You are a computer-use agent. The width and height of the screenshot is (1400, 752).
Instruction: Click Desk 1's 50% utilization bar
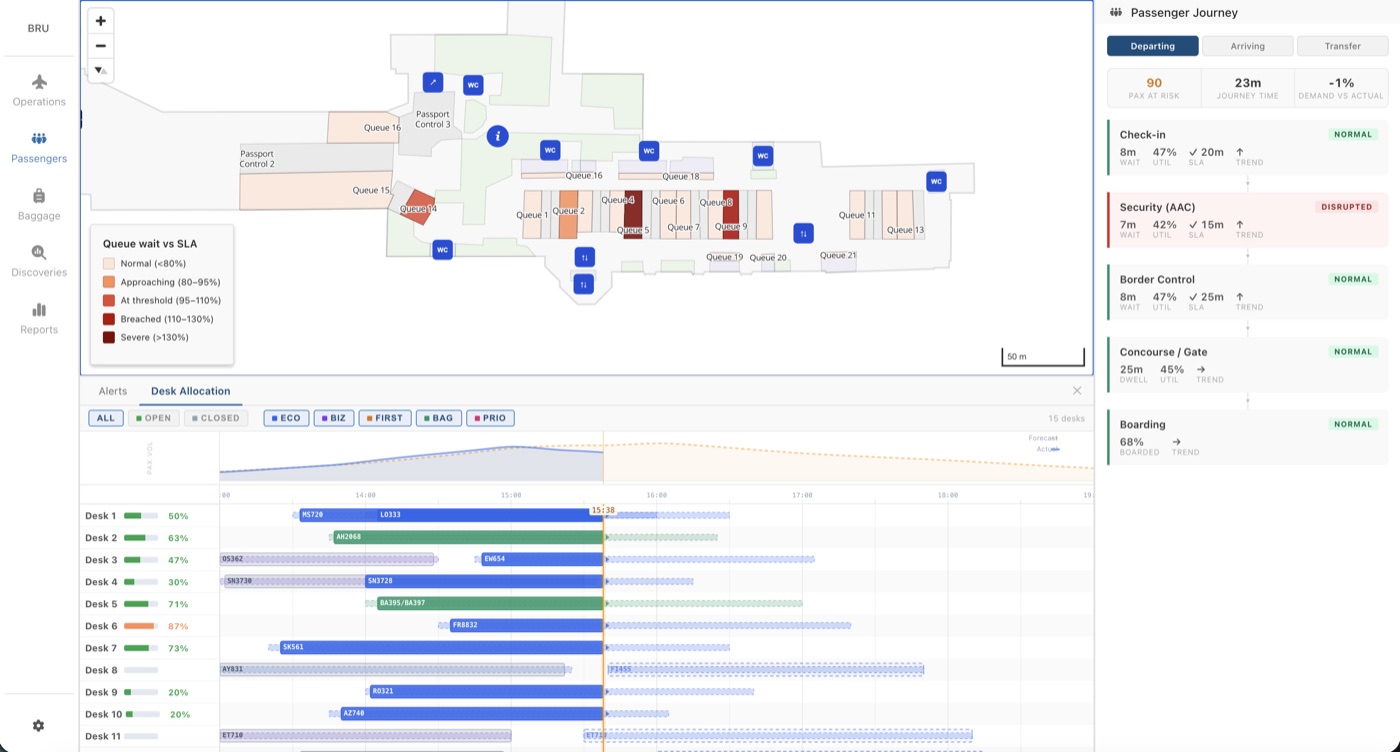point(141,516)
